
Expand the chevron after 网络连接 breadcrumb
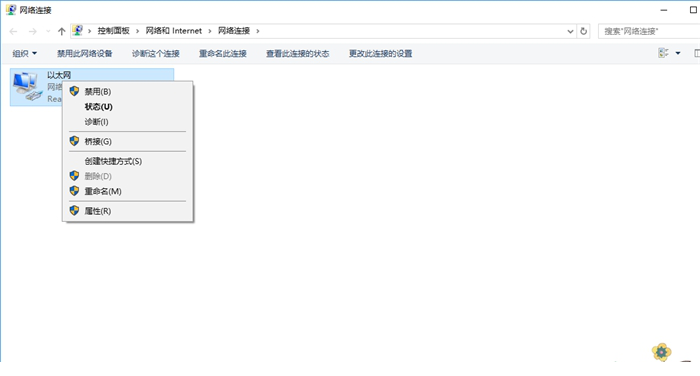tap(258, 31)
